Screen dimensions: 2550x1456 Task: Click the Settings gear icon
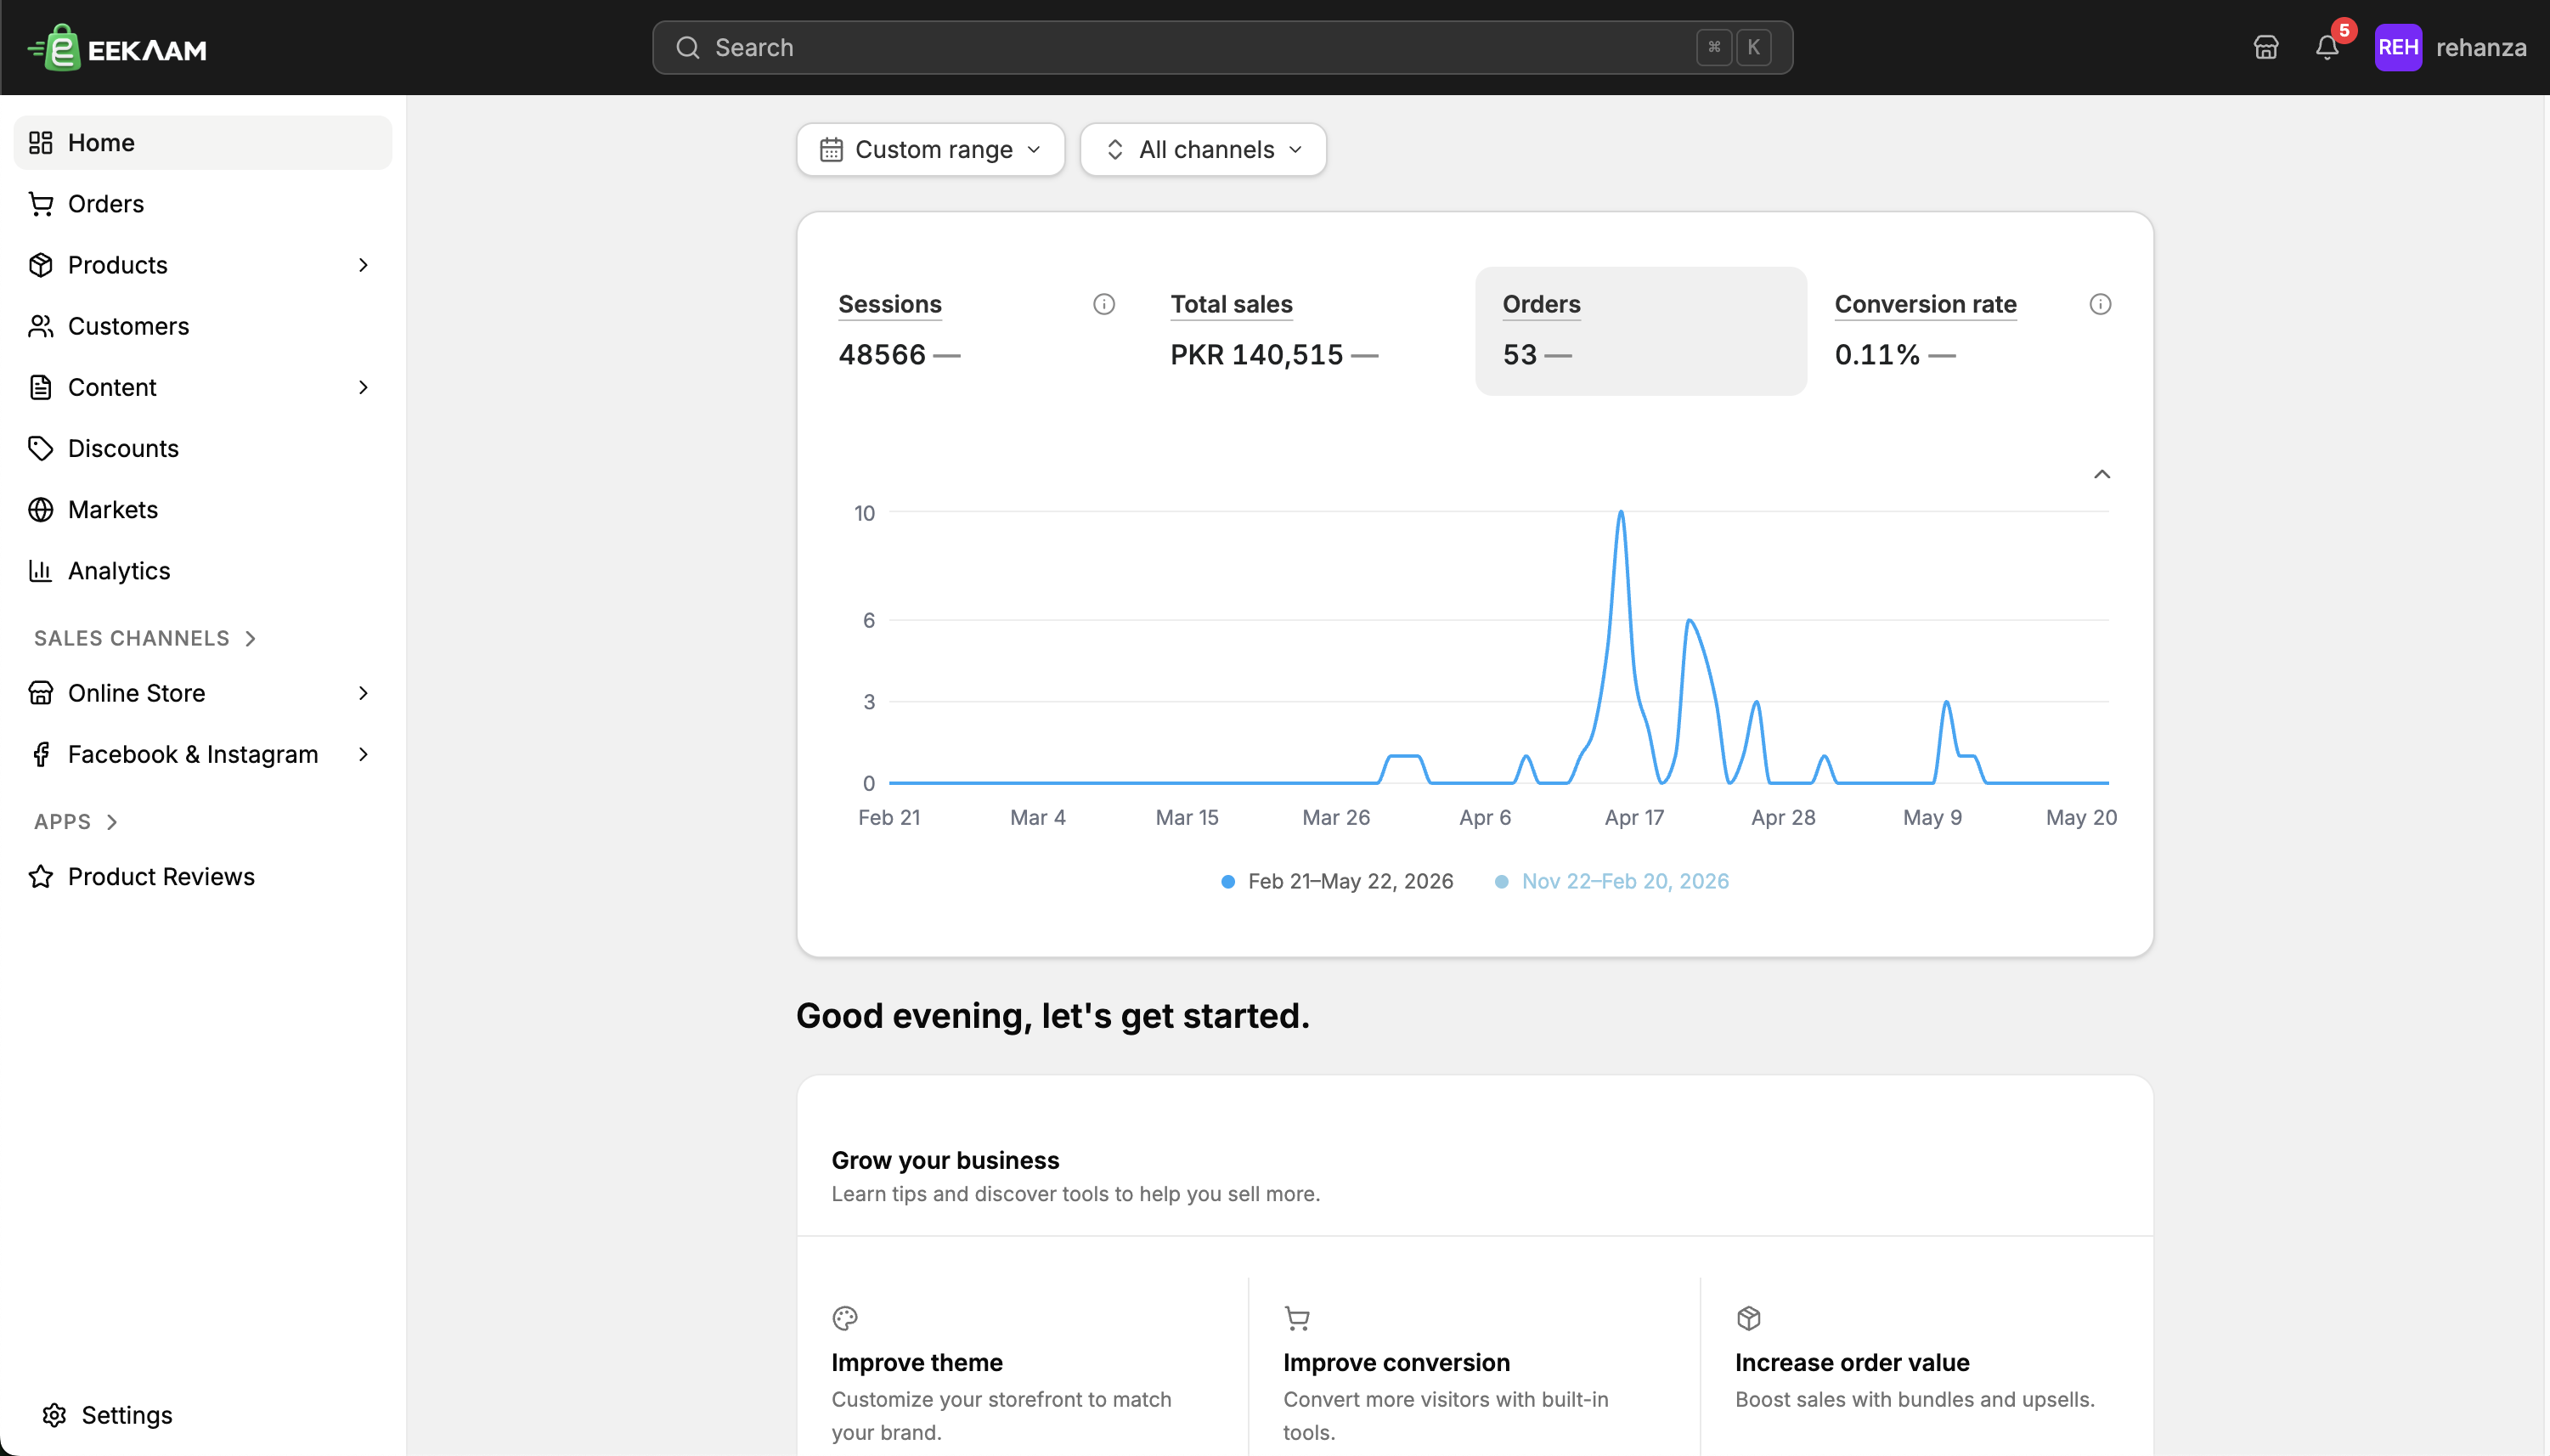54,1414
